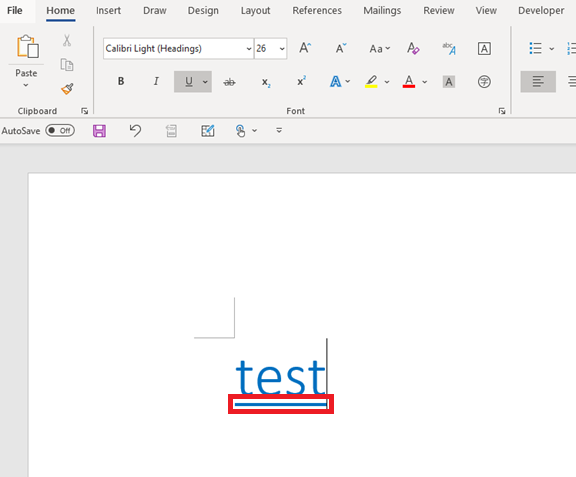Expand Underline style options arrow
The width and height of the screenshot is (576, 477).
pos(205,82)
